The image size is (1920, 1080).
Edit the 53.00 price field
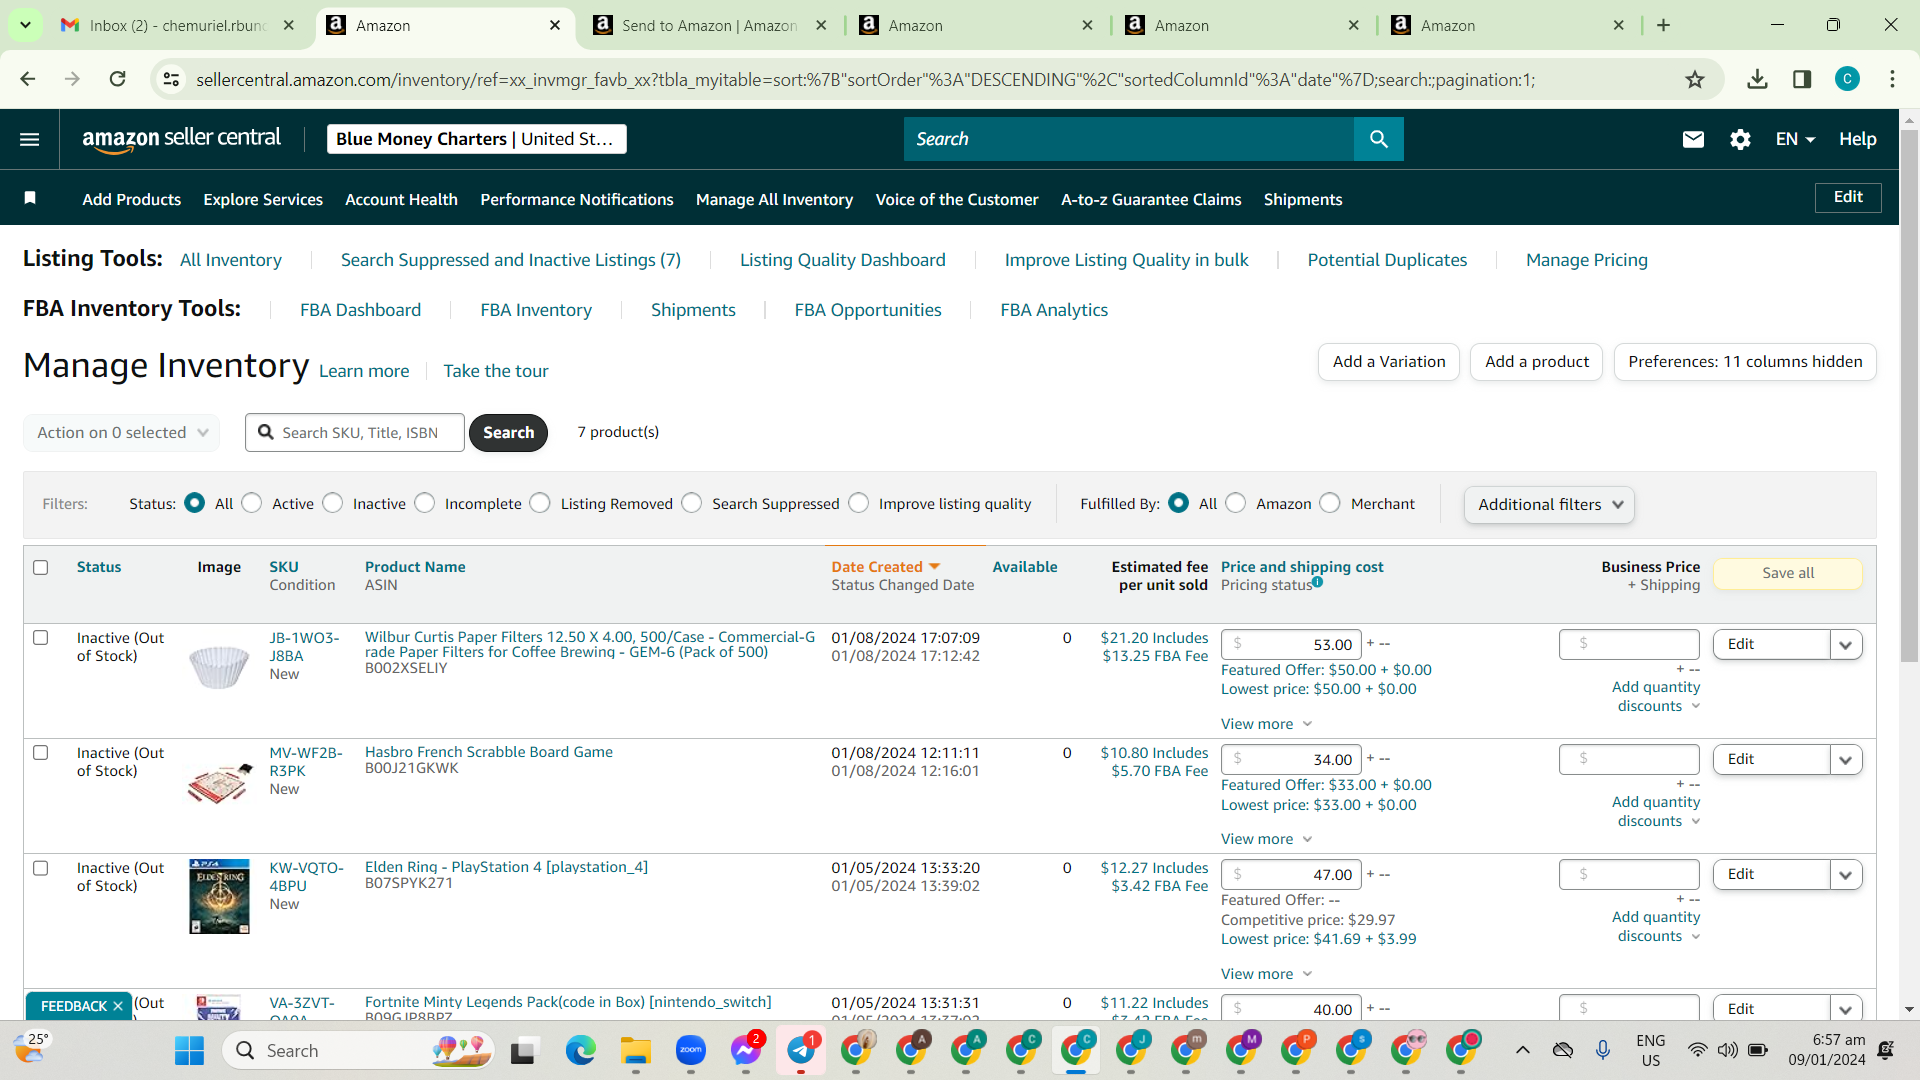[x=1291, y=645]
